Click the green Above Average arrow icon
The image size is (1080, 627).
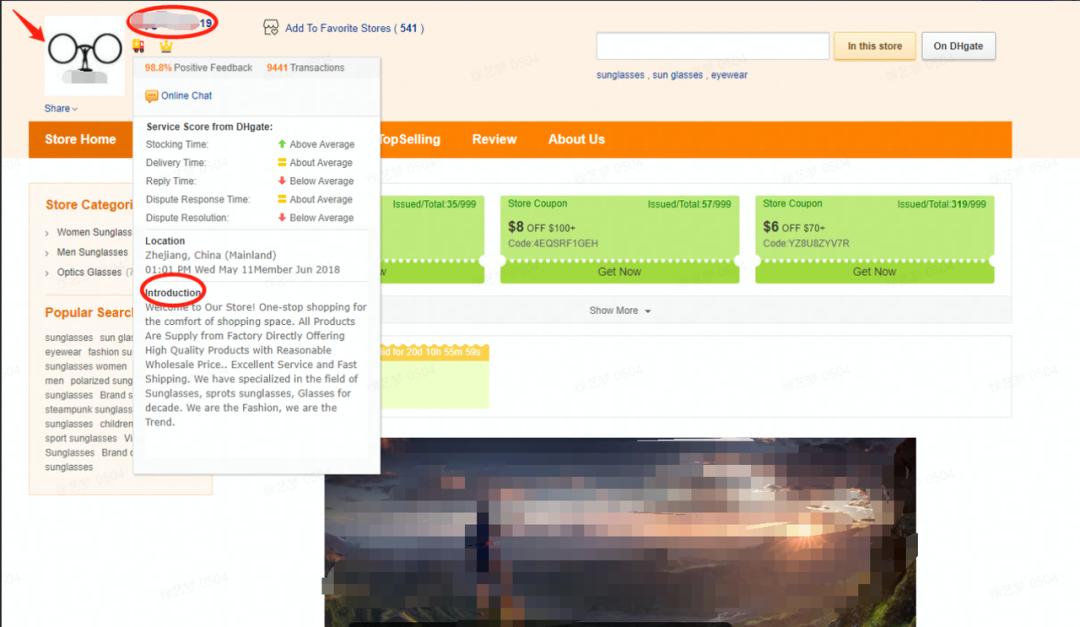point(282,145)
